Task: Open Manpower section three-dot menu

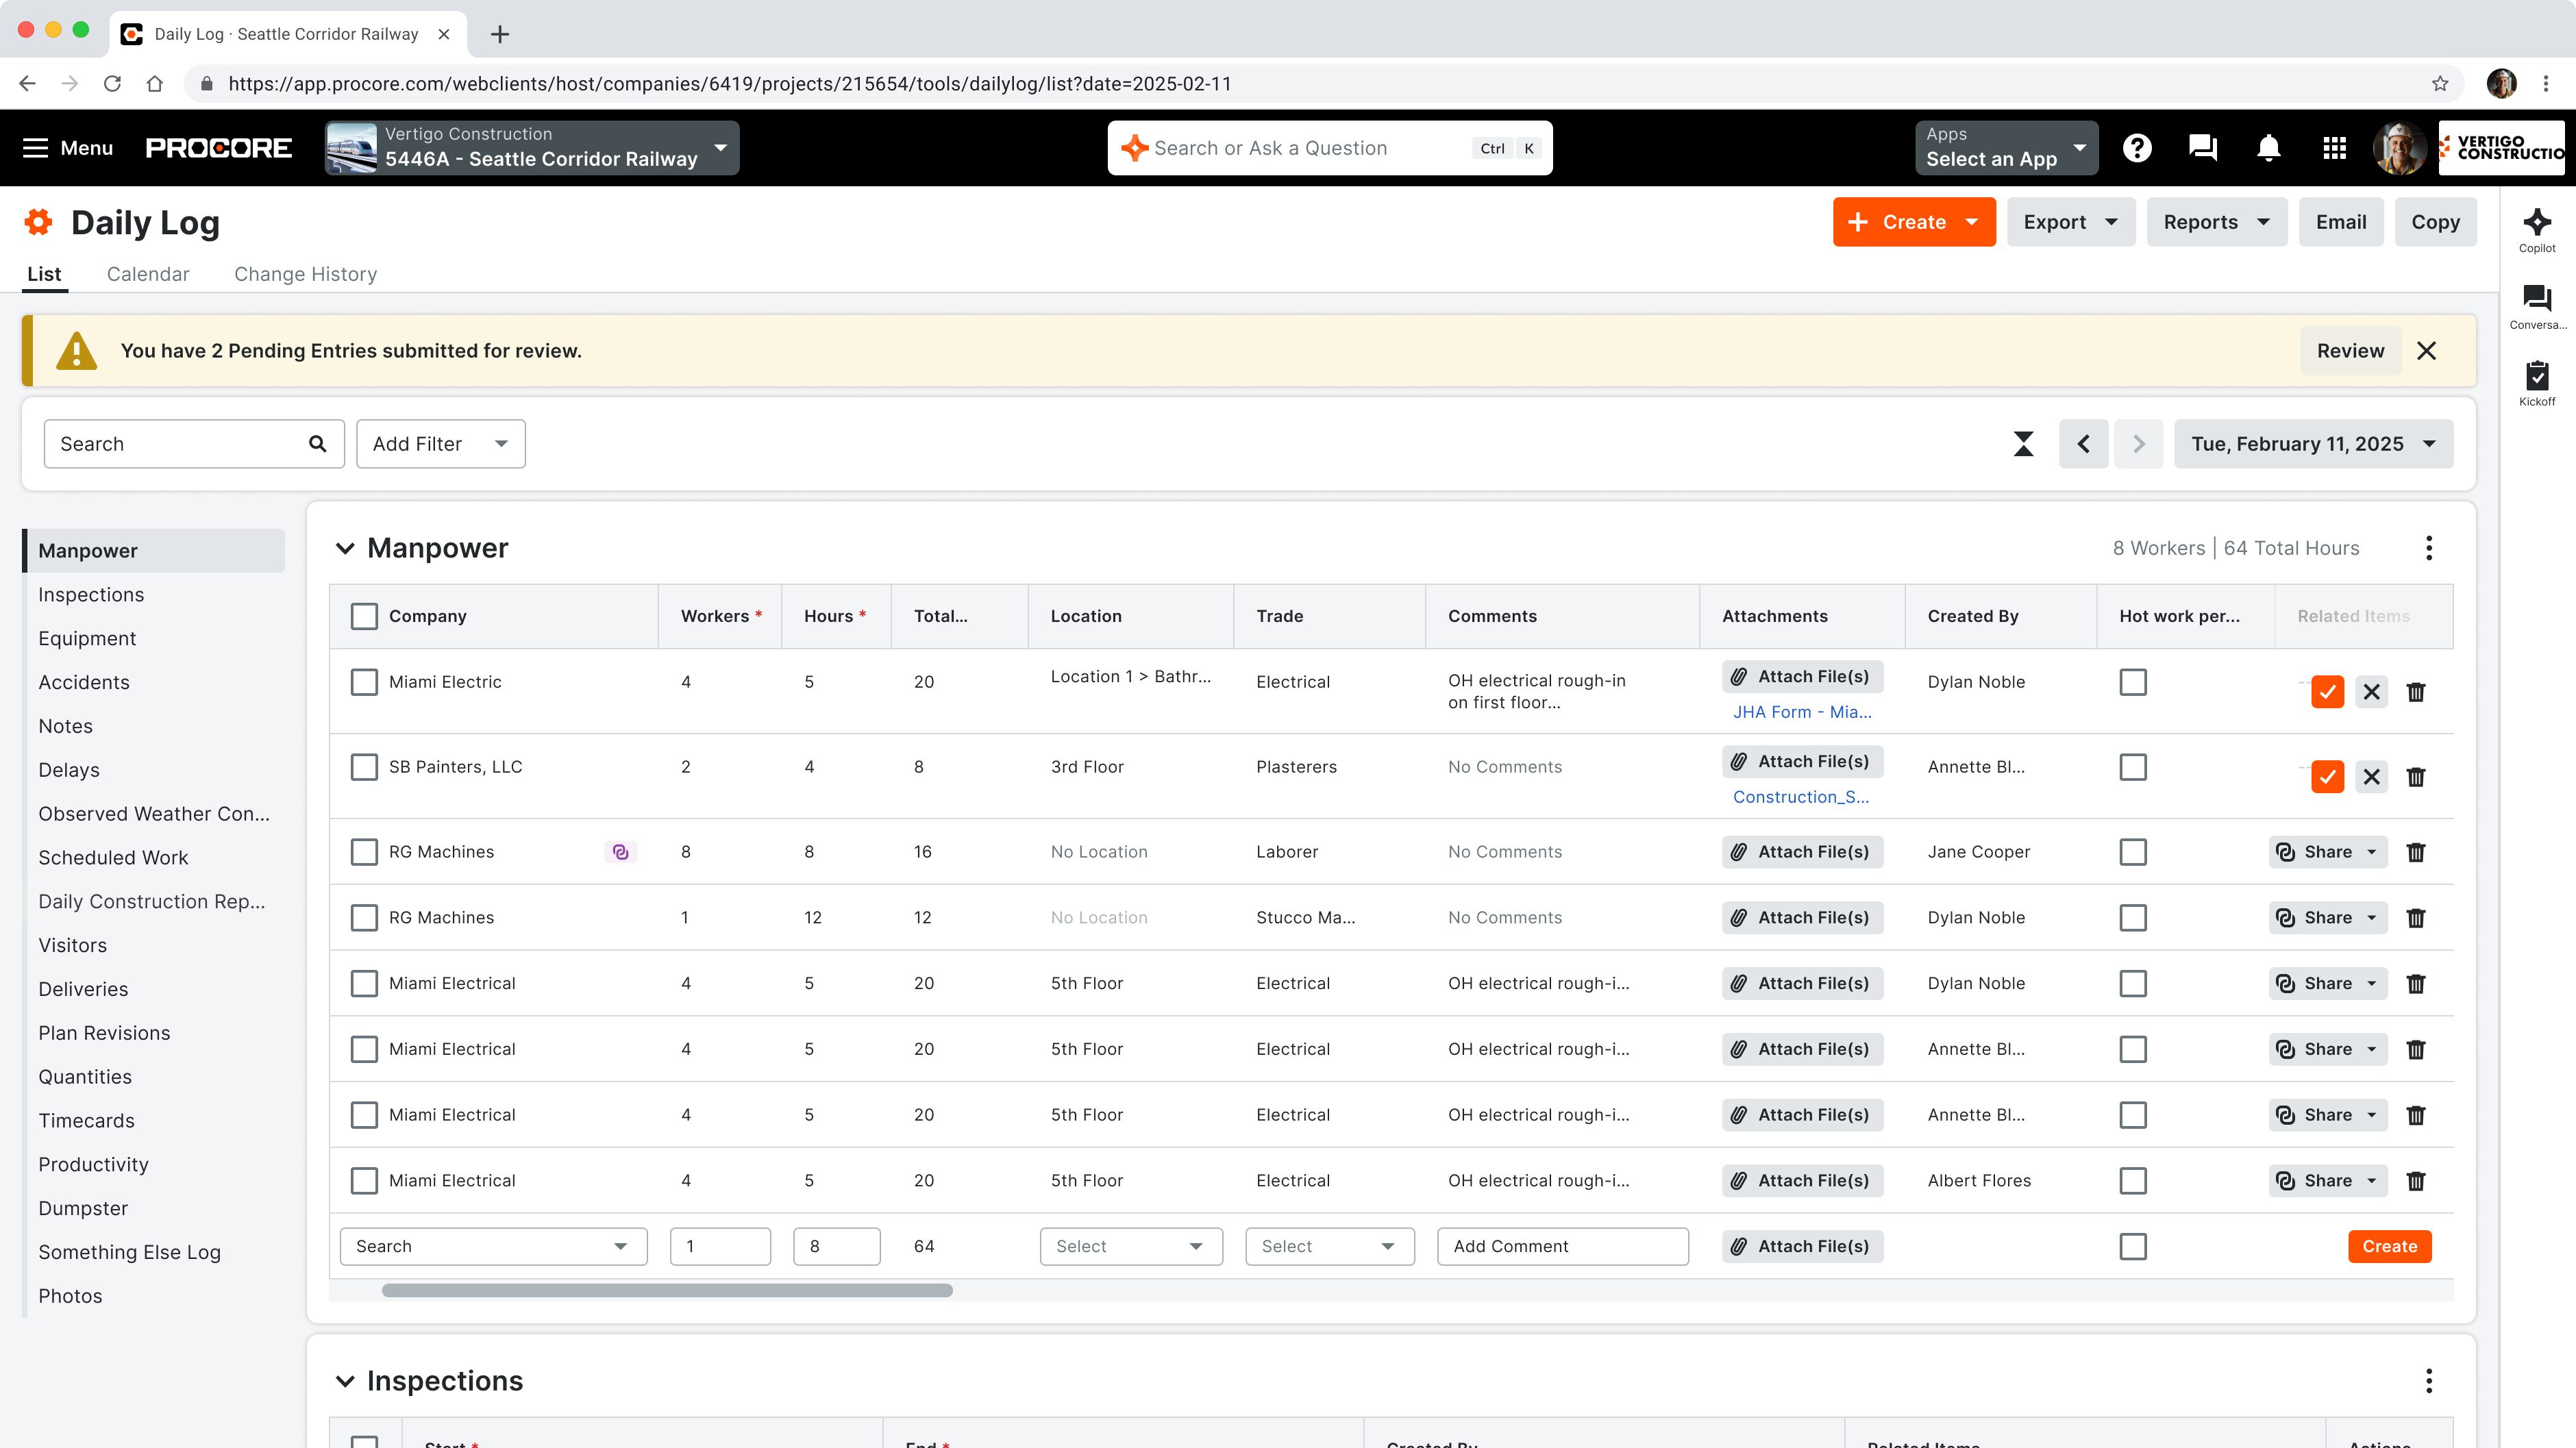Action: click(x=2428, y=548)
